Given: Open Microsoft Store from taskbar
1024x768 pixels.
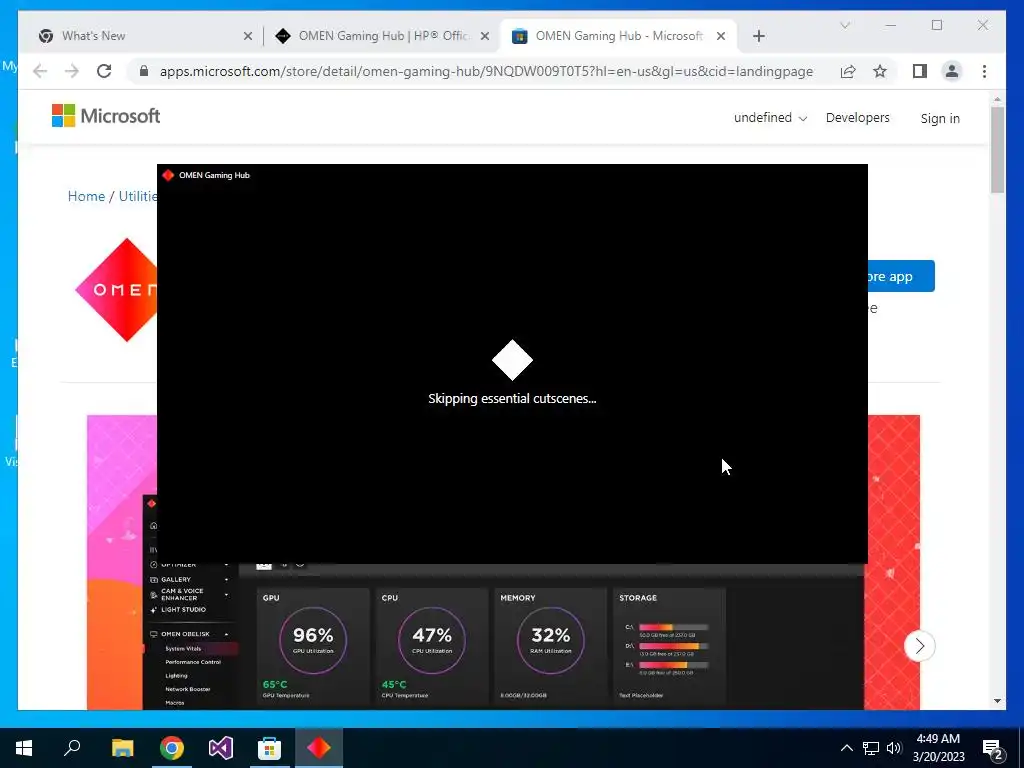Looking at the screenshot, I should 269,748.
